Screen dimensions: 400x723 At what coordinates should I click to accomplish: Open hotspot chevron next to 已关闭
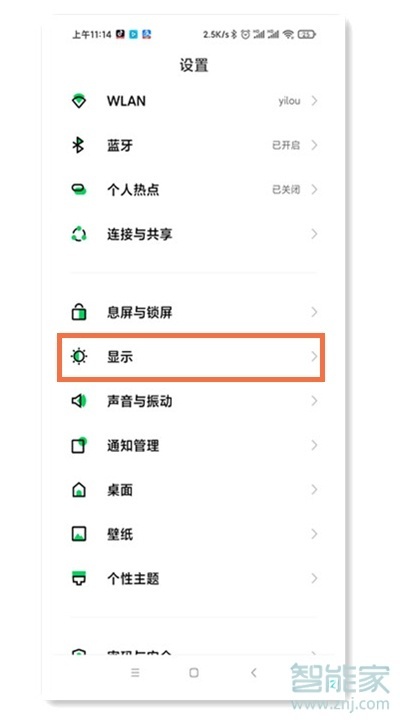tap(314, 189)
